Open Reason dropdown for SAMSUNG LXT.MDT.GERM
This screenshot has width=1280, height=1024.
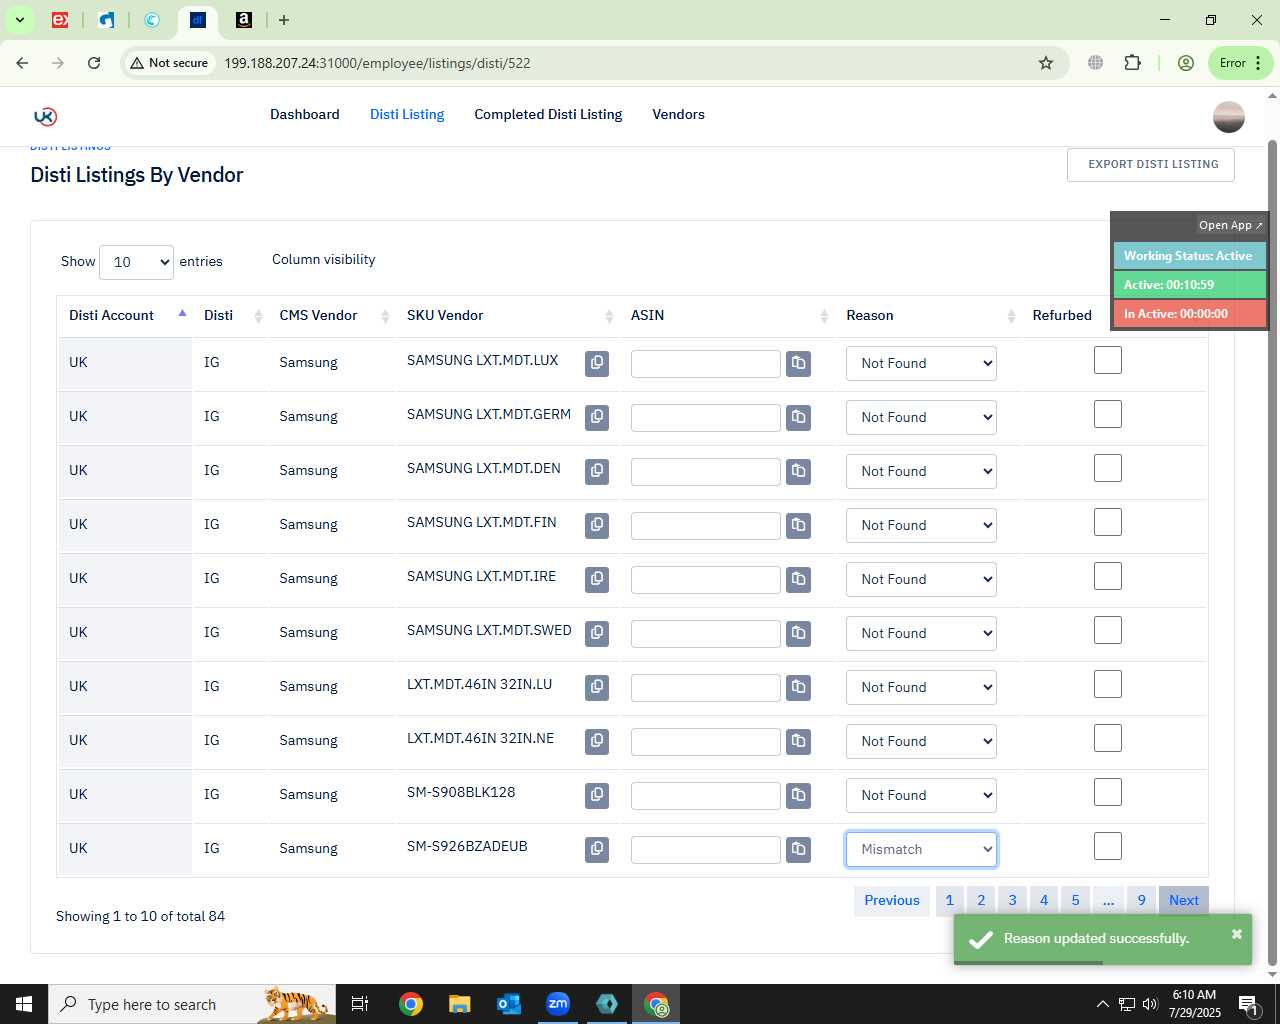click(921, 417)
